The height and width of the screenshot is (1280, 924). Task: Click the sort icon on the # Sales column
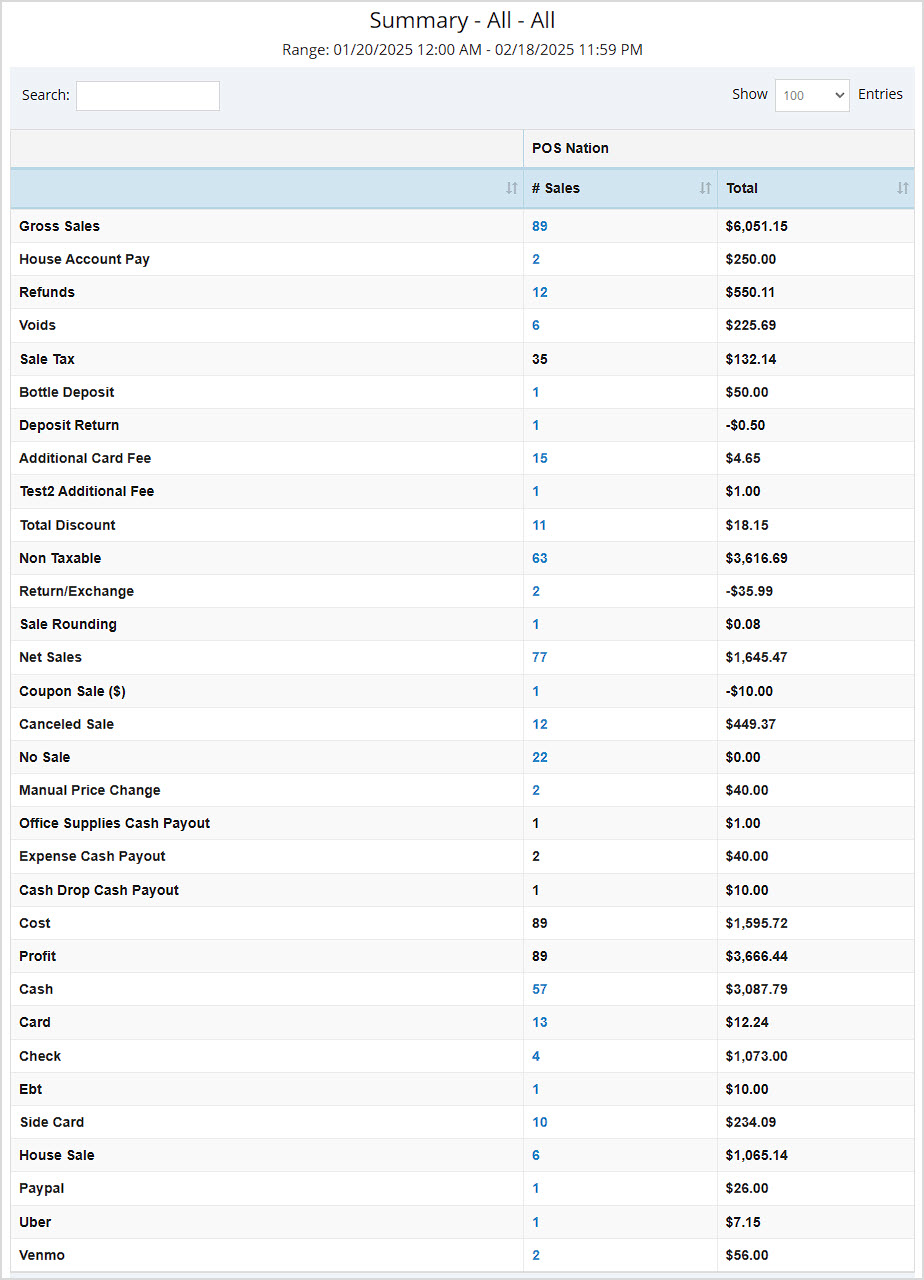coord(705,188)
